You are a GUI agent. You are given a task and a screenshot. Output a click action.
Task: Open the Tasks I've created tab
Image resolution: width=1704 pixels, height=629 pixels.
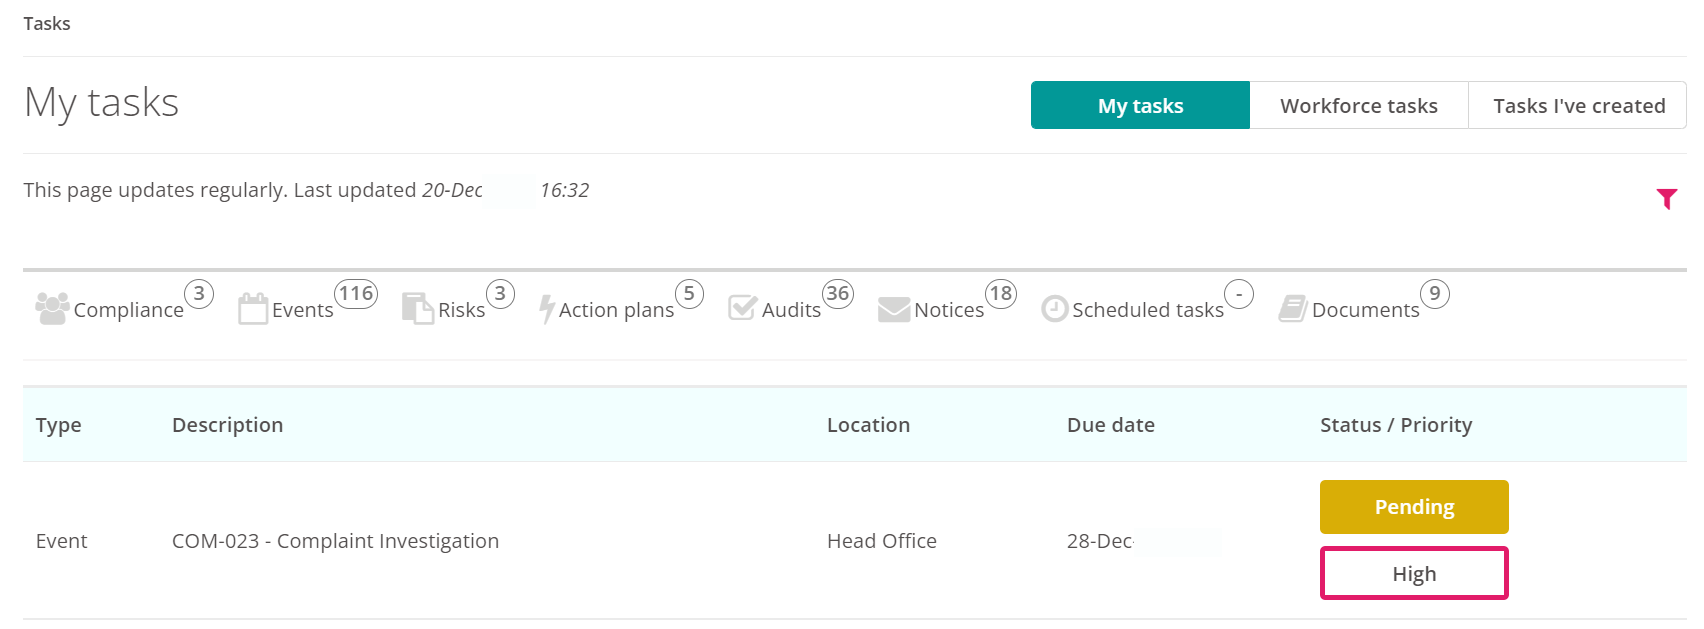click(1578, 105)
